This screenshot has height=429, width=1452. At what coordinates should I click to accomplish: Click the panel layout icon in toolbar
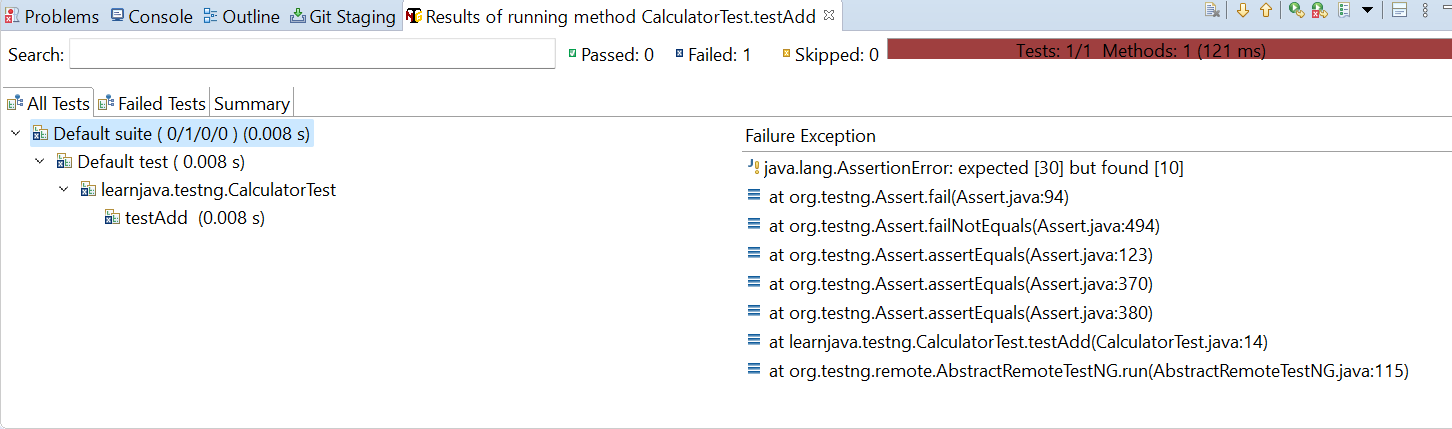[x=1399, y=11]
